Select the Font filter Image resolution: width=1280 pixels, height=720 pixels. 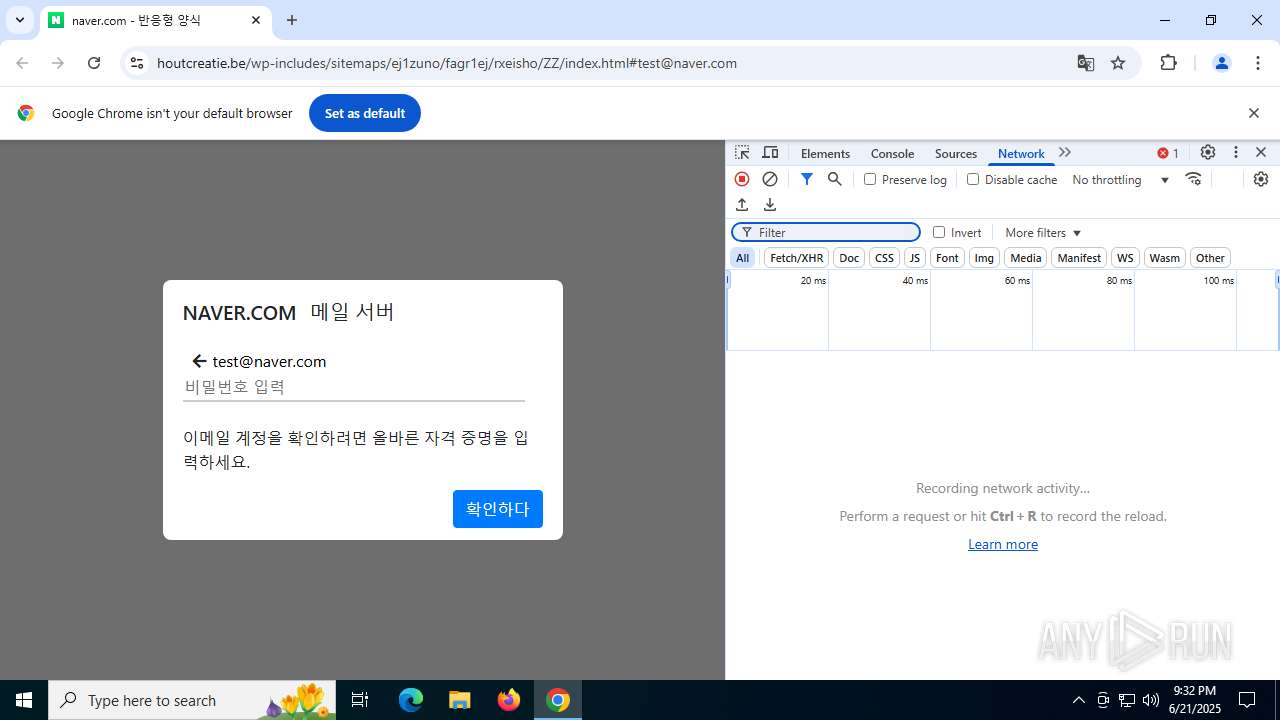[x=947, y=258]
